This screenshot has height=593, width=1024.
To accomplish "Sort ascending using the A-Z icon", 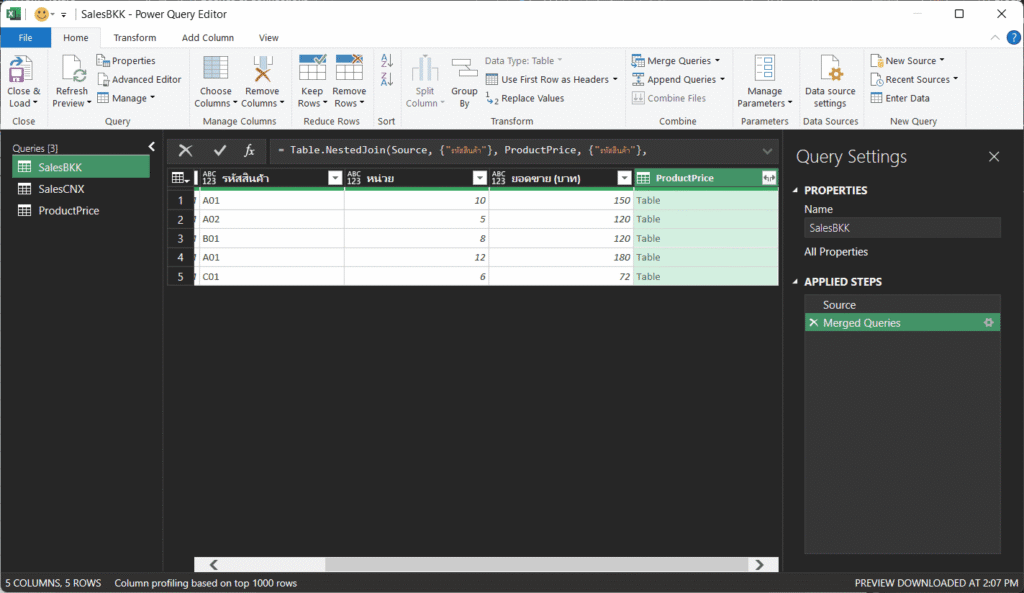I will coord(387,61).
